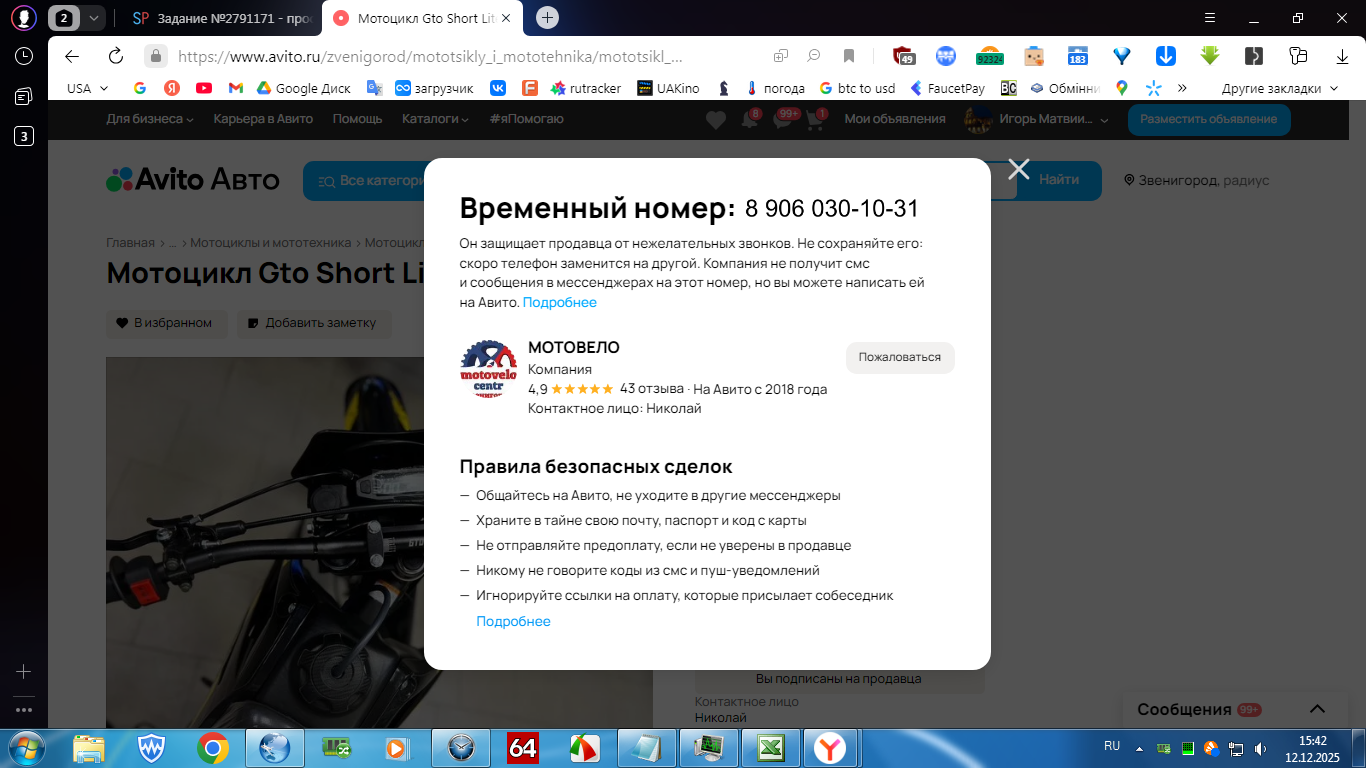The height and width of the screenshot is (768, 1366).
Task: Open the Помощь menu item
Action: [x=357, y=119]
